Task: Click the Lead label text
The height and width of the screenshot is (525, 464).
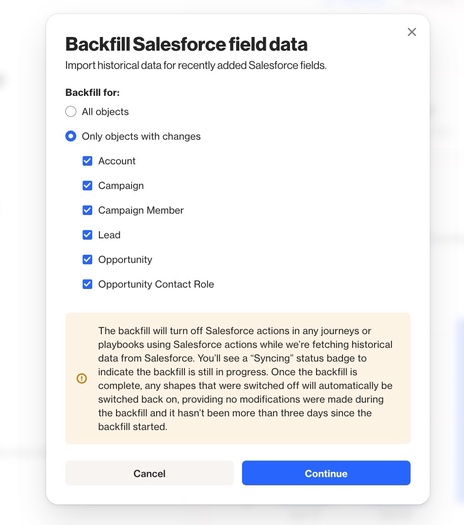Action: [x=109, y=235]
